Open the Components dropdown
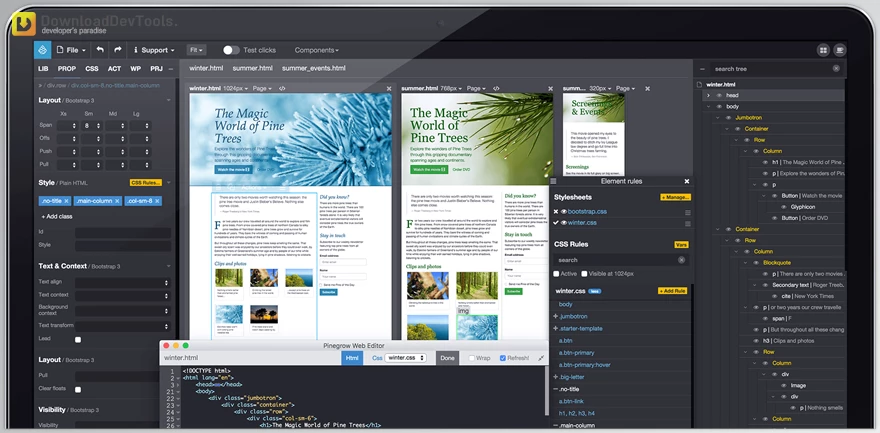Screen dimensions: 880x433 (317, 50)
